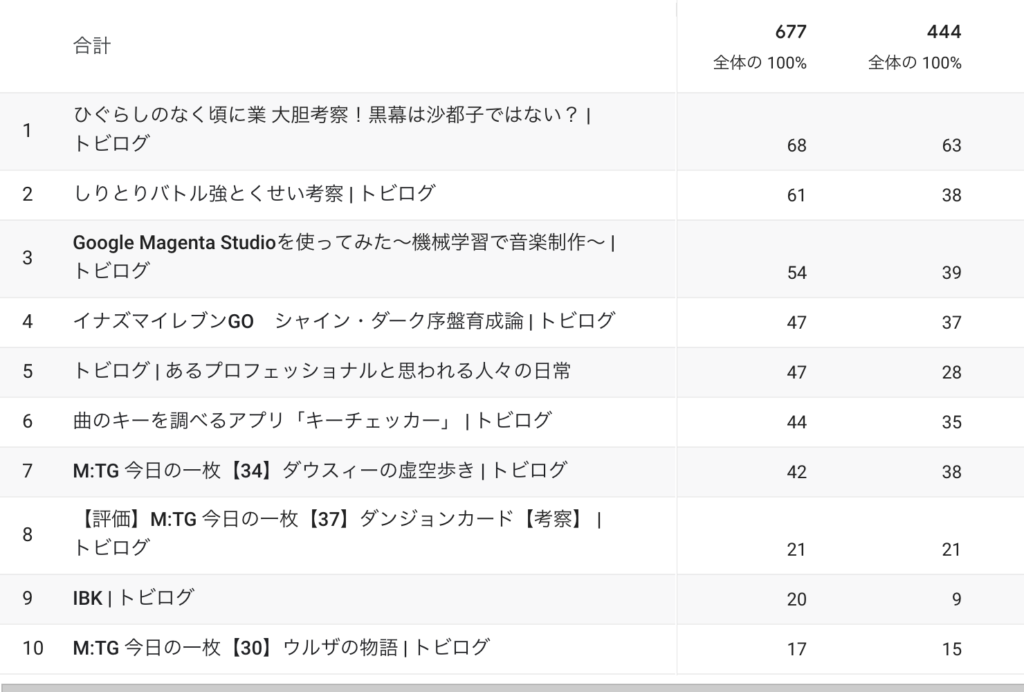Click value 44 in キーチェッカー row

(796, 422)
